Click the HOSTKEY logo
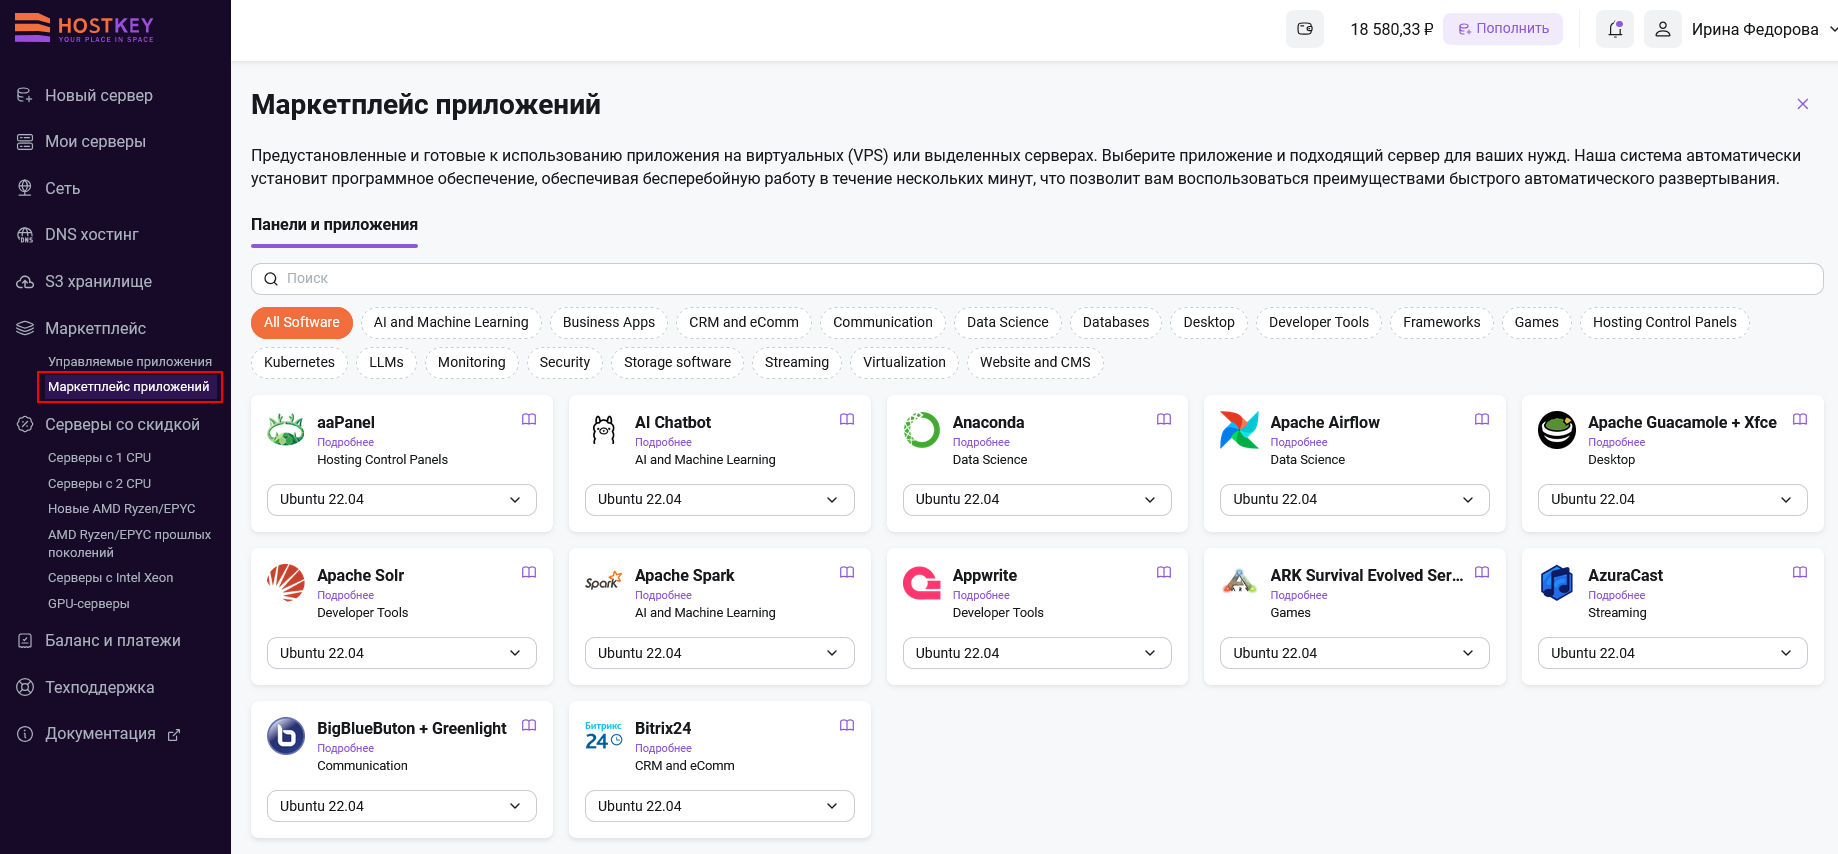Screen dimensions: 1838x854 tap(84, 27)
